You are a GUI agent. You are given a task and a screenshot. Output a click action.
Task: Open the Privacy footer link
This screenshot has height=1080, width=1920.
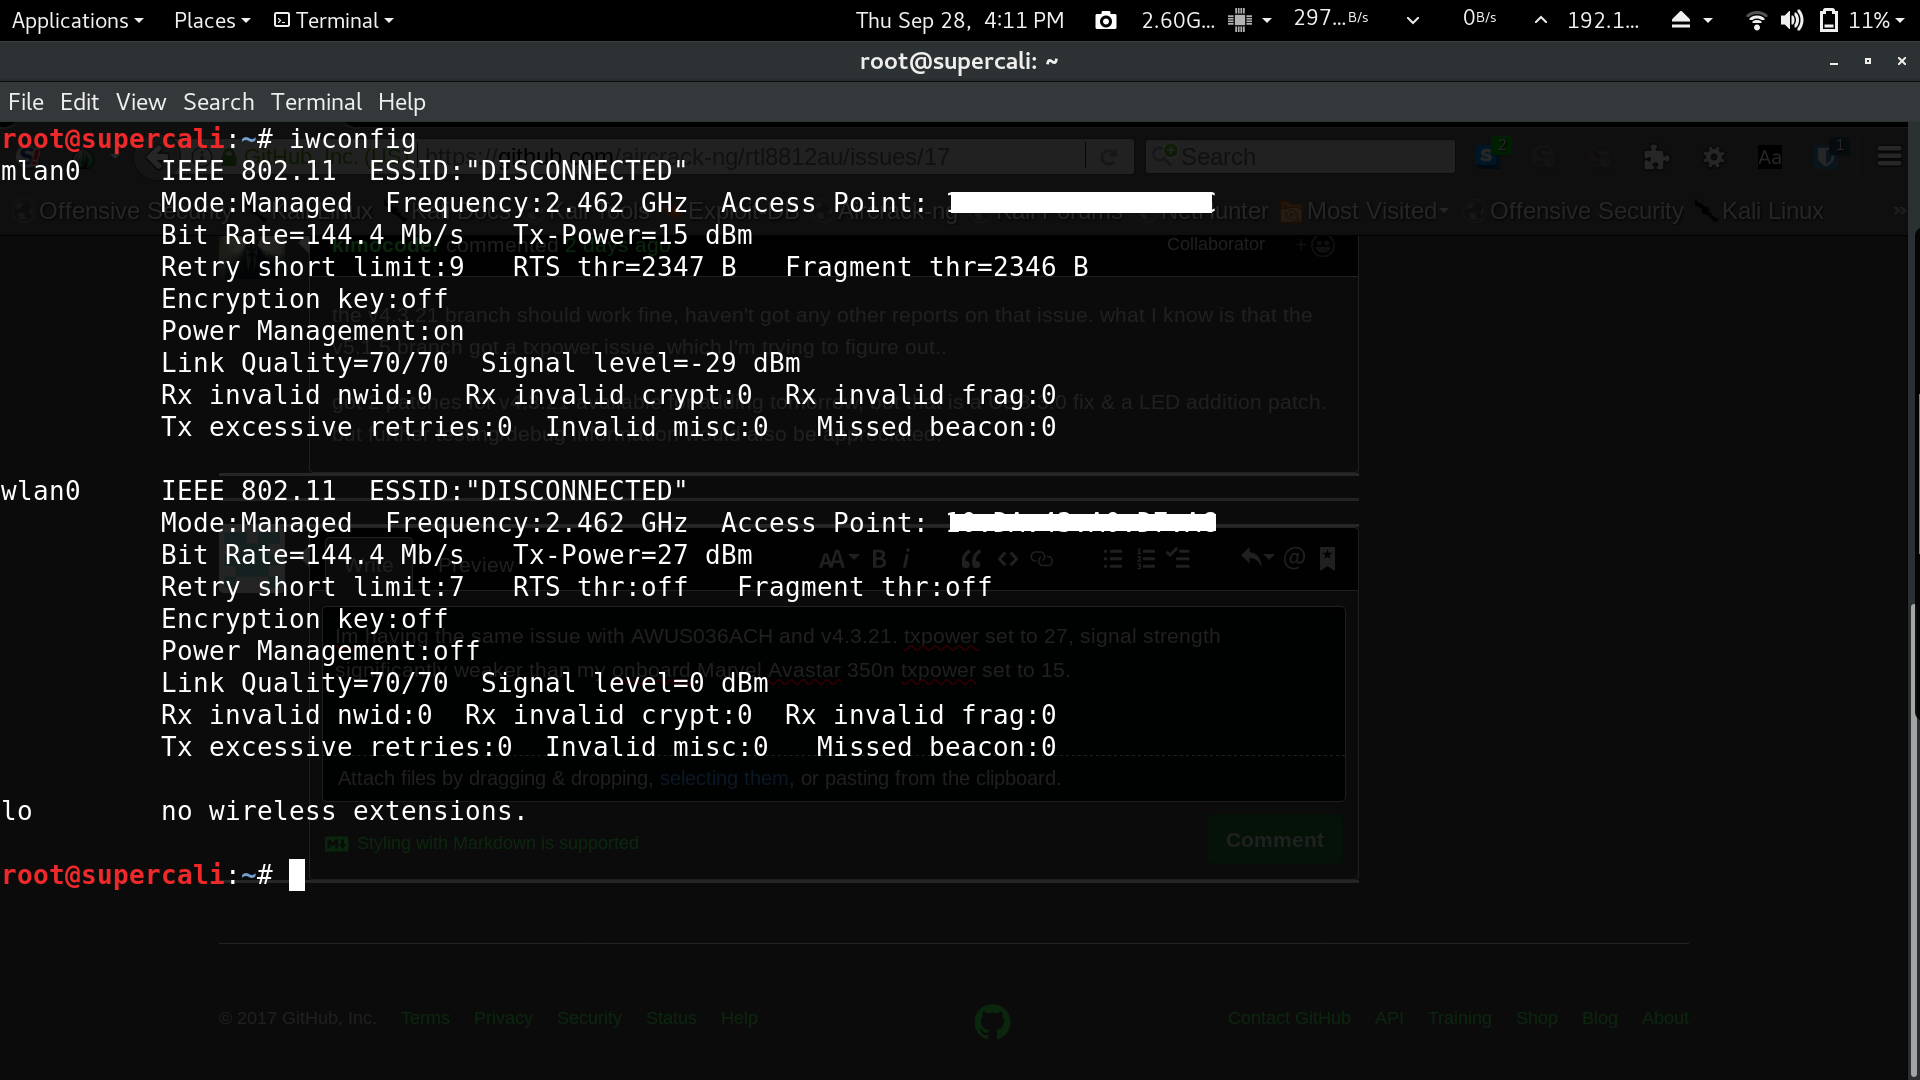503,1018
